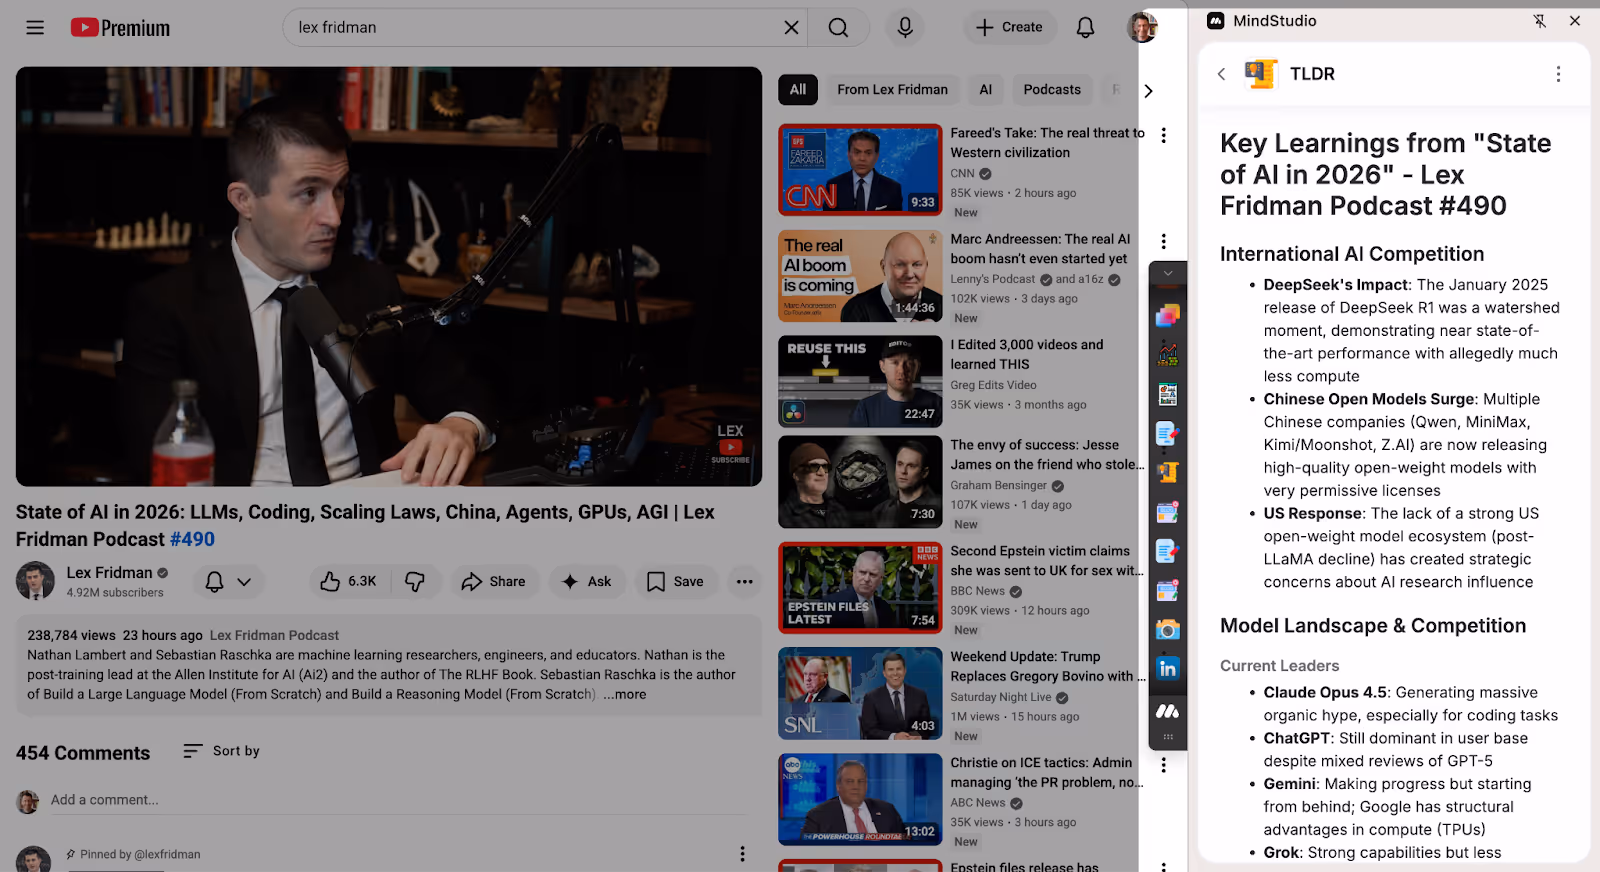Save the video to a playlist
This screenshot has width=1600, height=872.
(x=675, y=581)
